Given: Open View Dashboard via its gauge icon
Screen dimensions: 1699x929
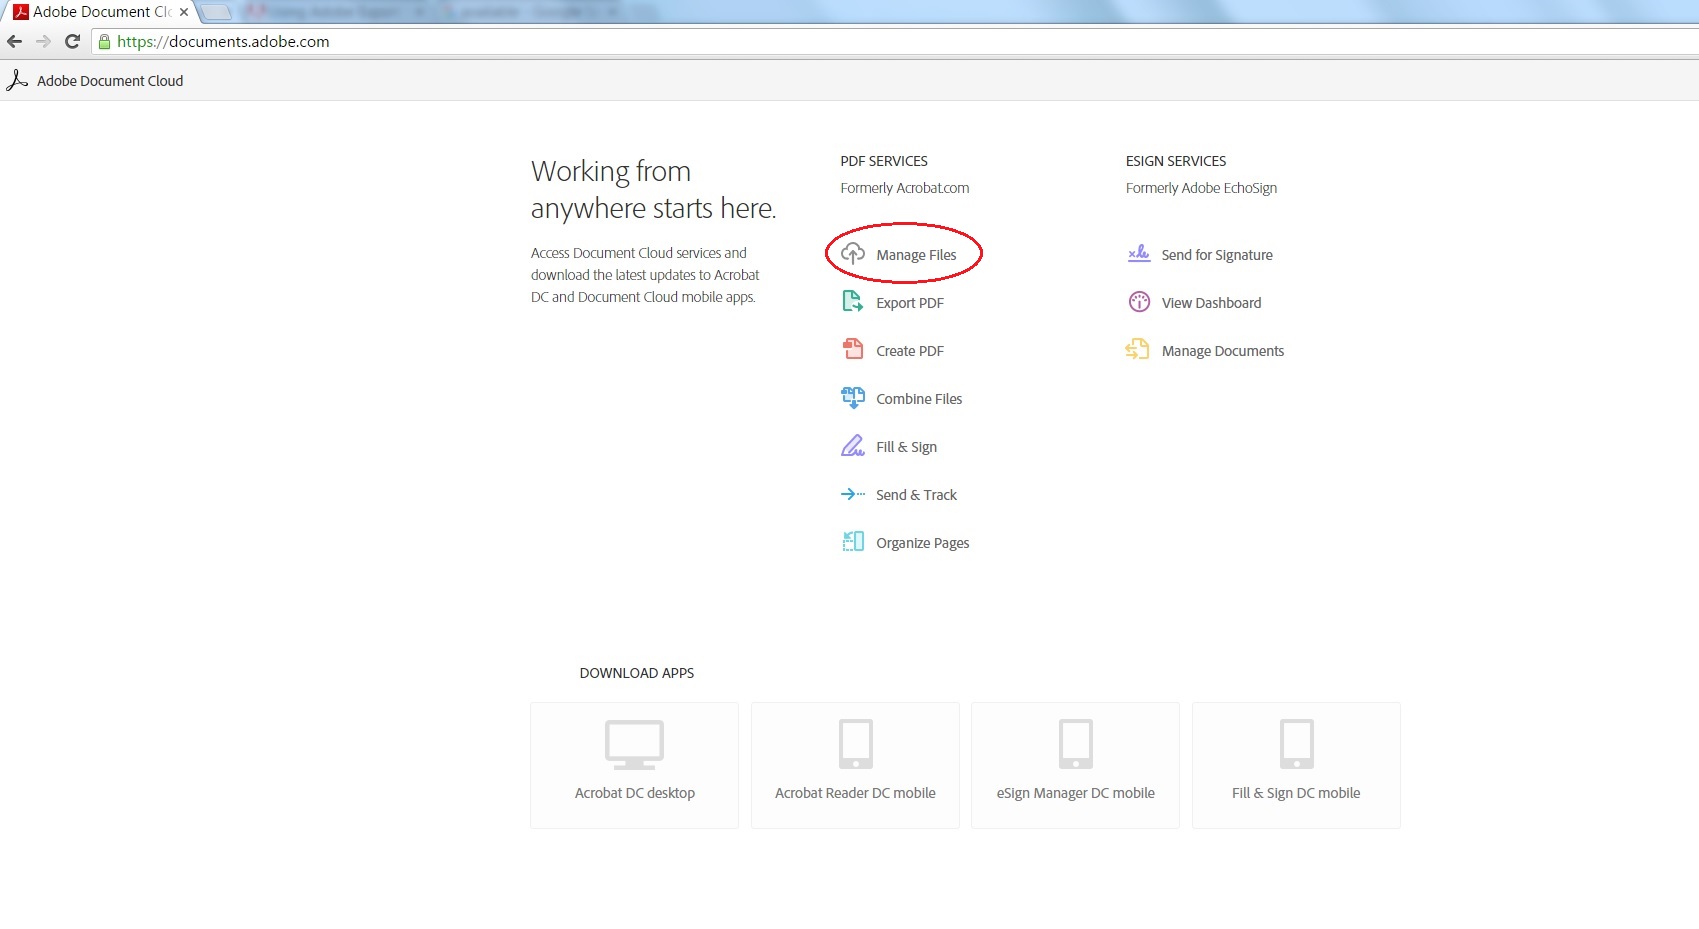Looking at the screenshot, I should click(1138, 301).
